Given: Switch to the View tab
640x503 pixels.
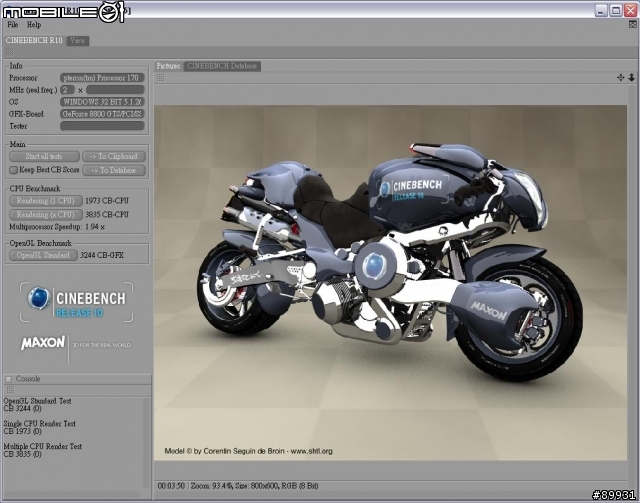Looking at the screenshot, I should coord(78,40).
